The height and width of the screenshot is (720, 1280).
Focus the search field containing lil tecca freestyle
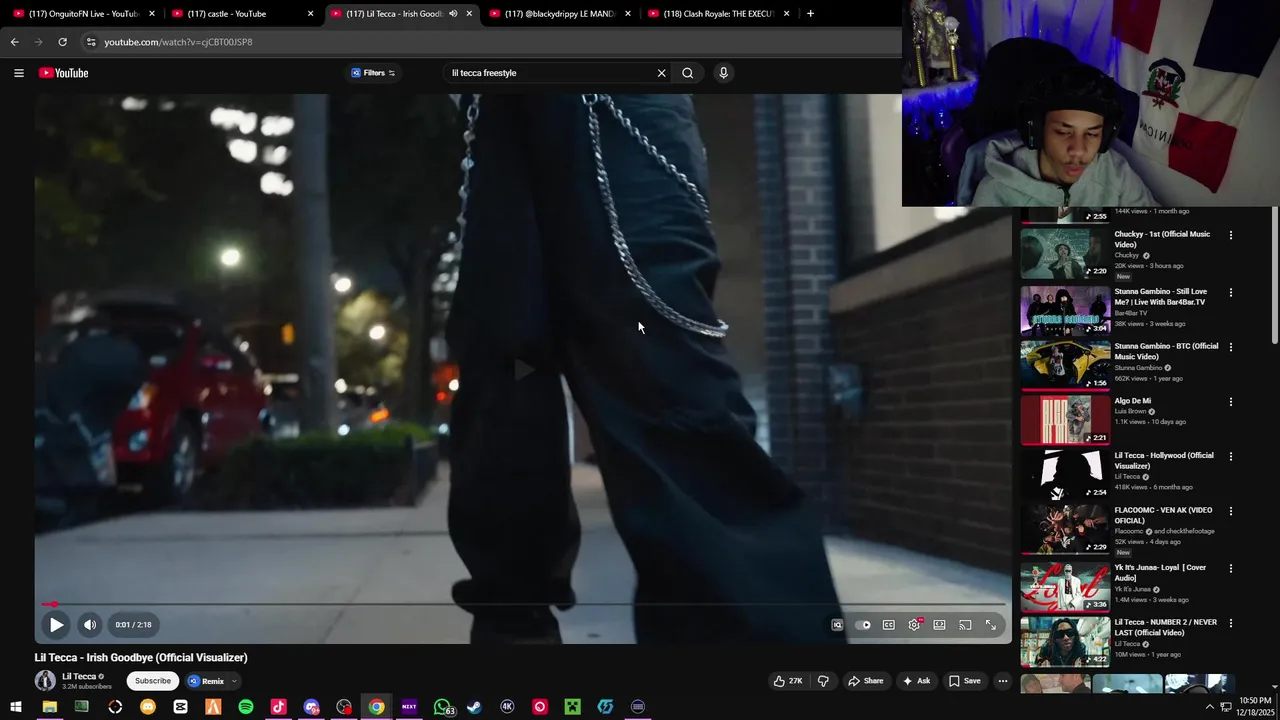(548, 73)
